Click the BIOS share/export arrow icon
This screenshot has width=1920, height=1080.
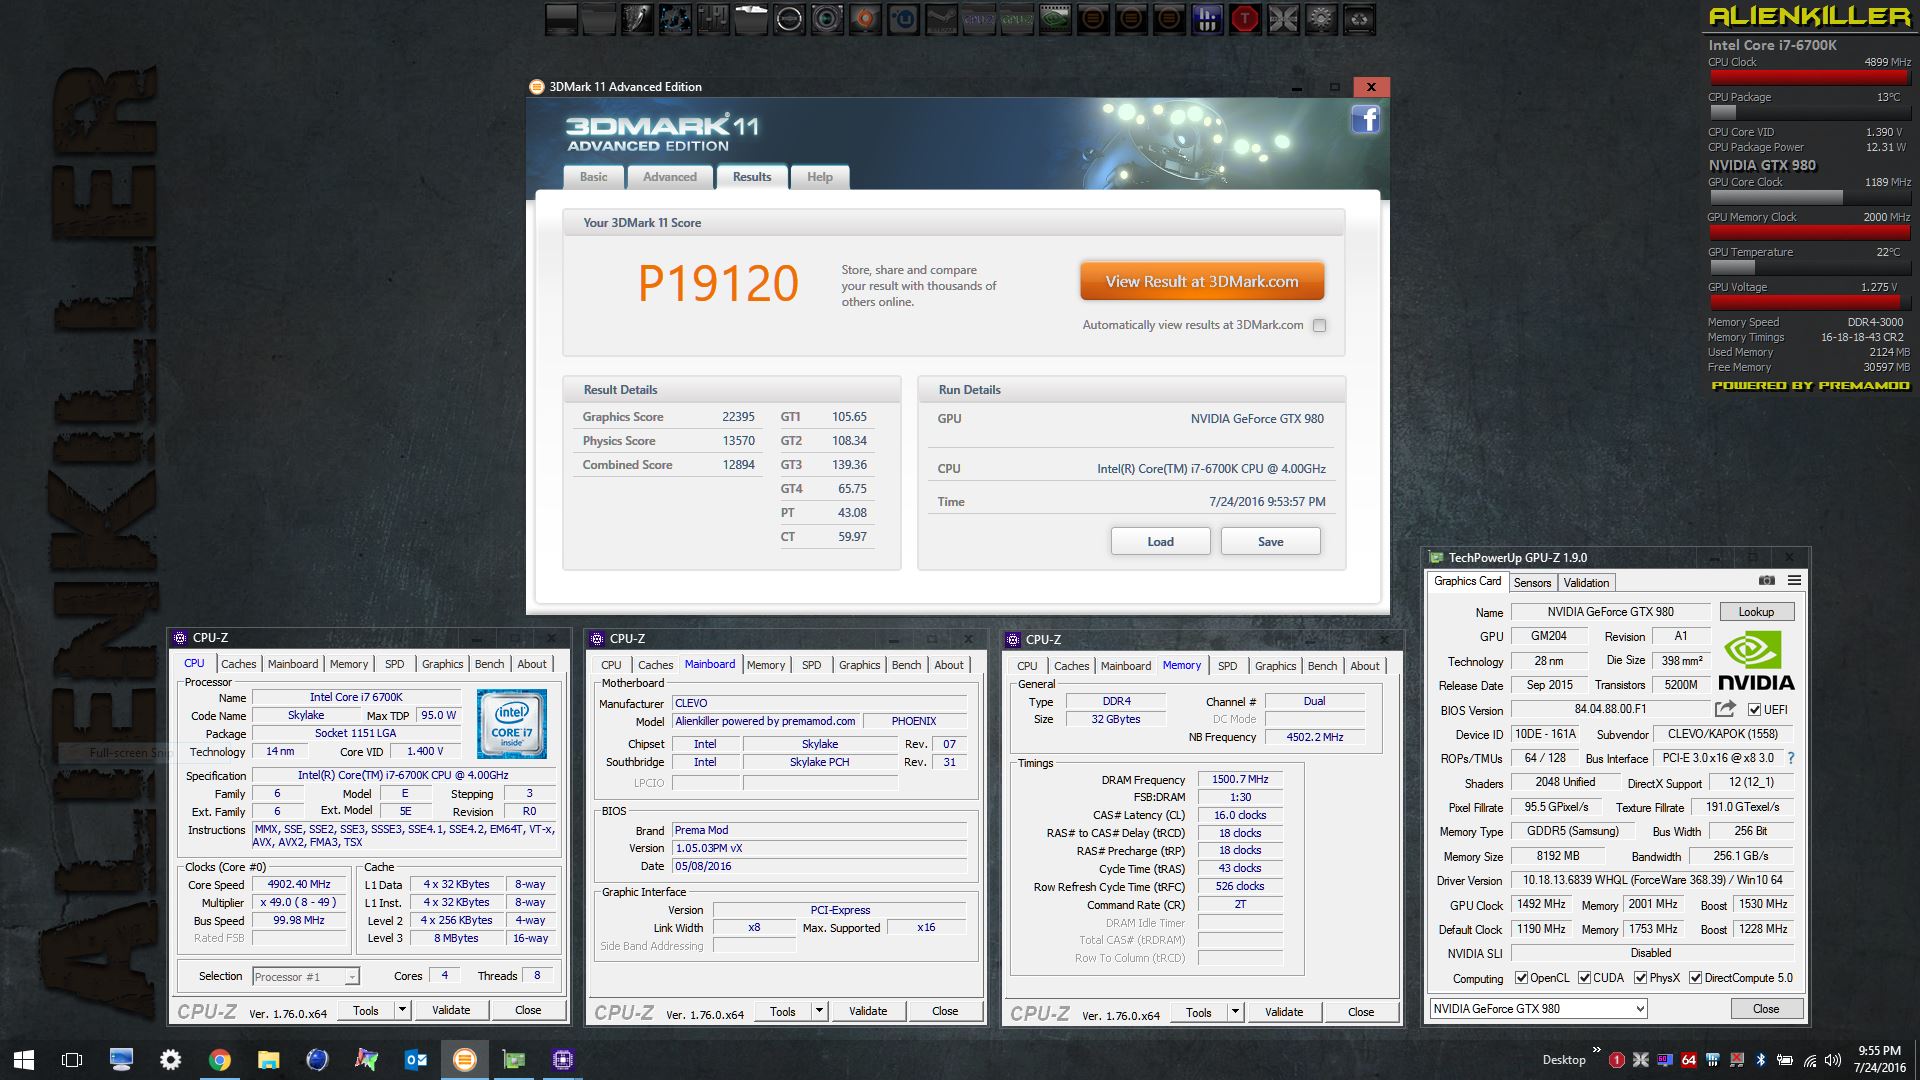coord(1725,709)
